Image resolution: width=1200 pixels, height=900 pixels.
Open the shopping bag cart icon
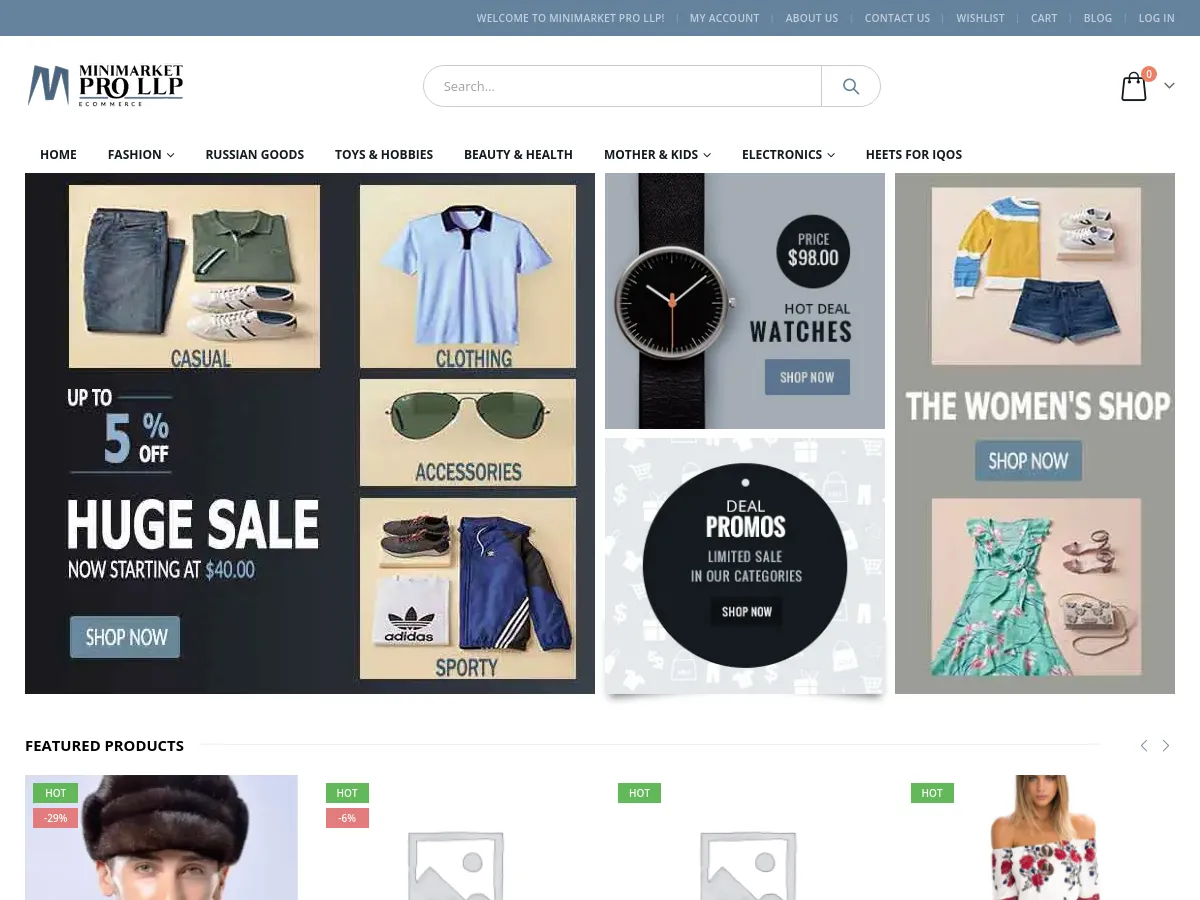pos(1134,87)
